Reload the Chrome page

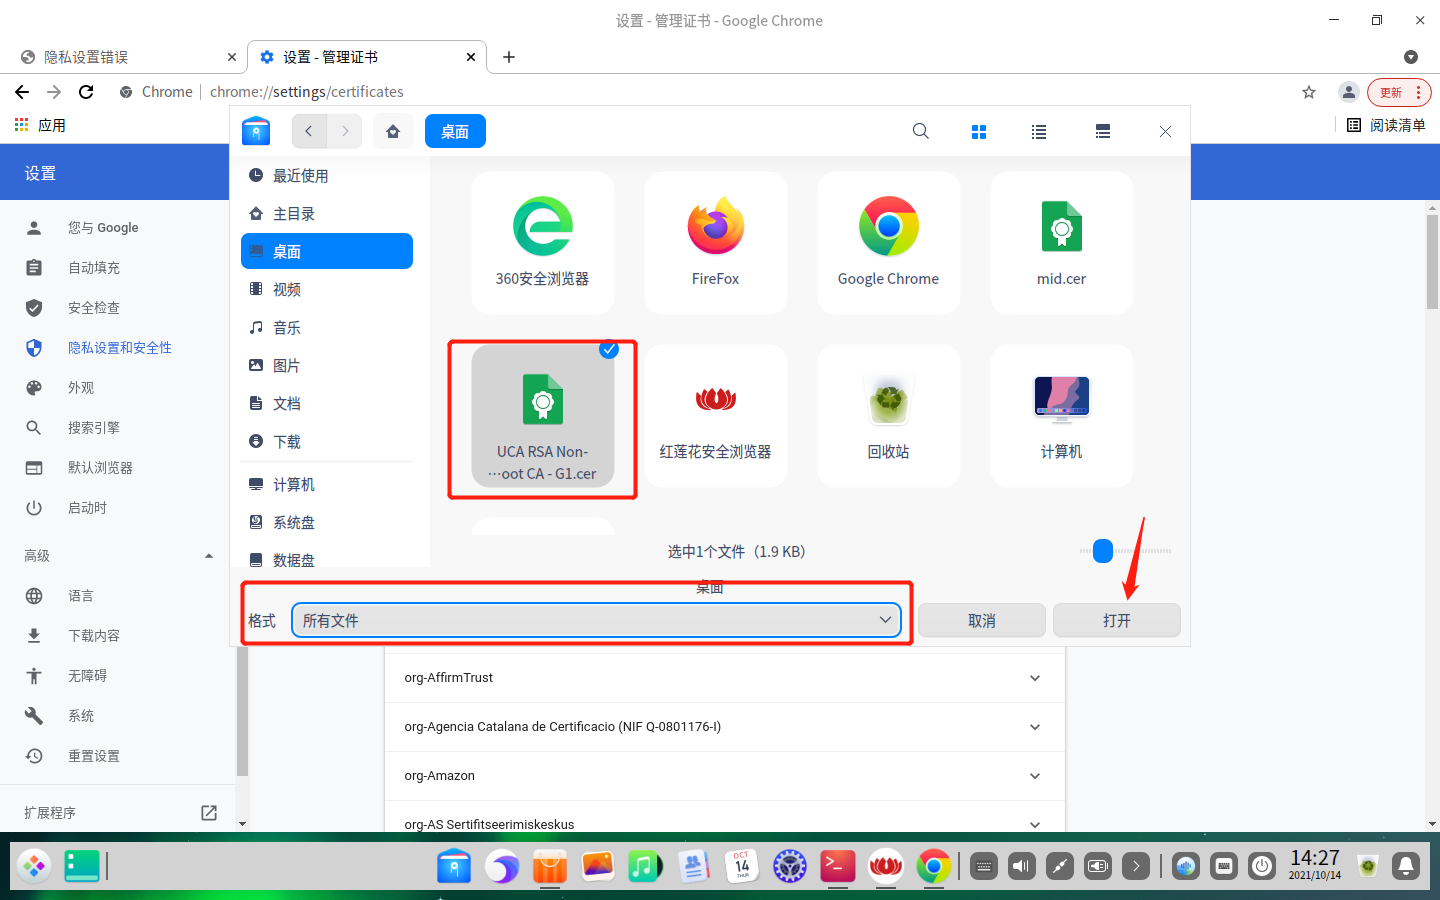(x=86, y=92)
